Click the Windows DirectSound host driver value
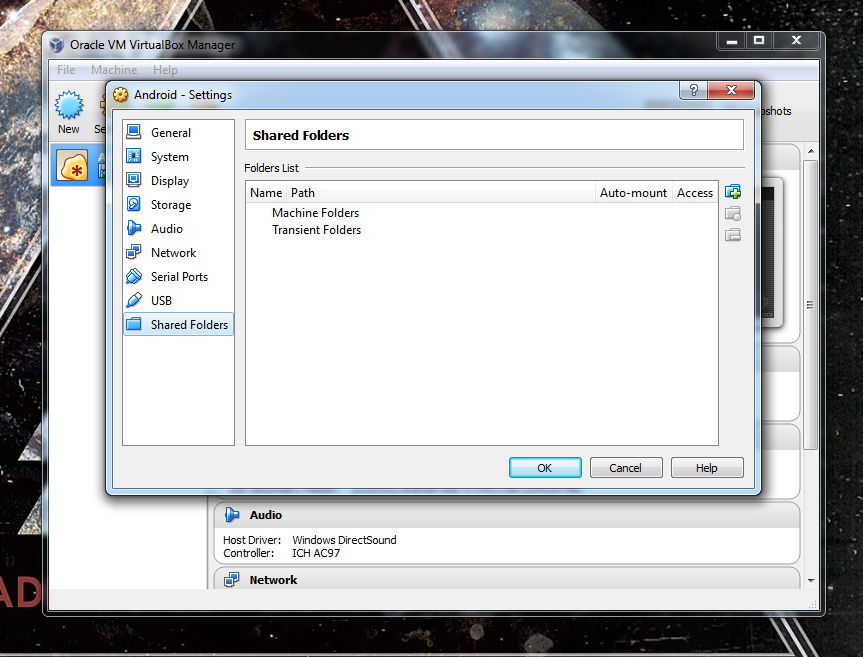Image resolution: width=863 pixels, height=657 pixels. pos(344,540)
